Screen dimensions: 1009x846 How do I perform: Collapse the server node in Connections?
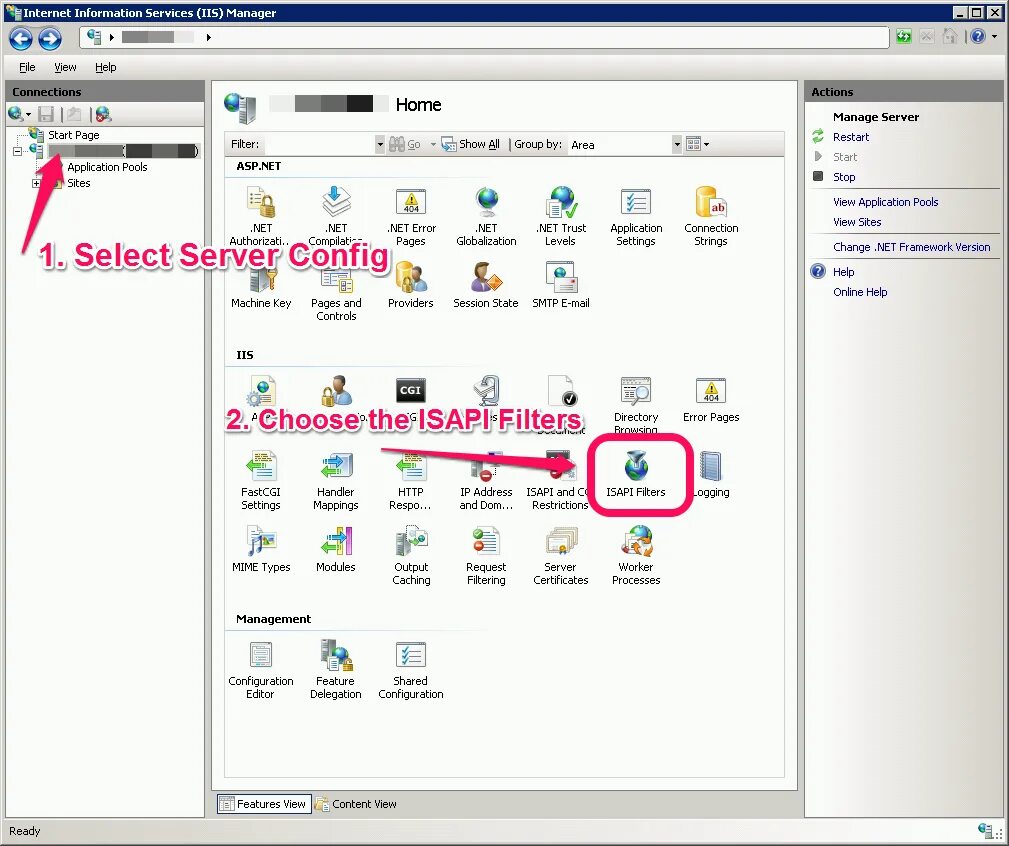[x=17, y=151]
